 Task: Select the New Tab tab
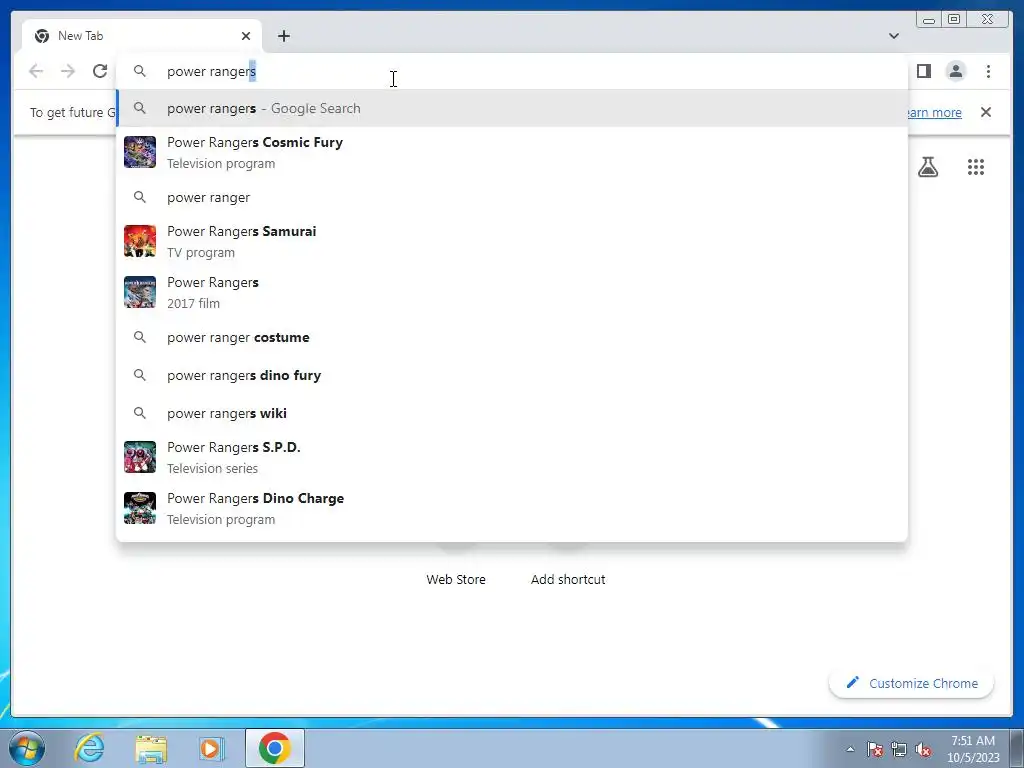[142, 36]
